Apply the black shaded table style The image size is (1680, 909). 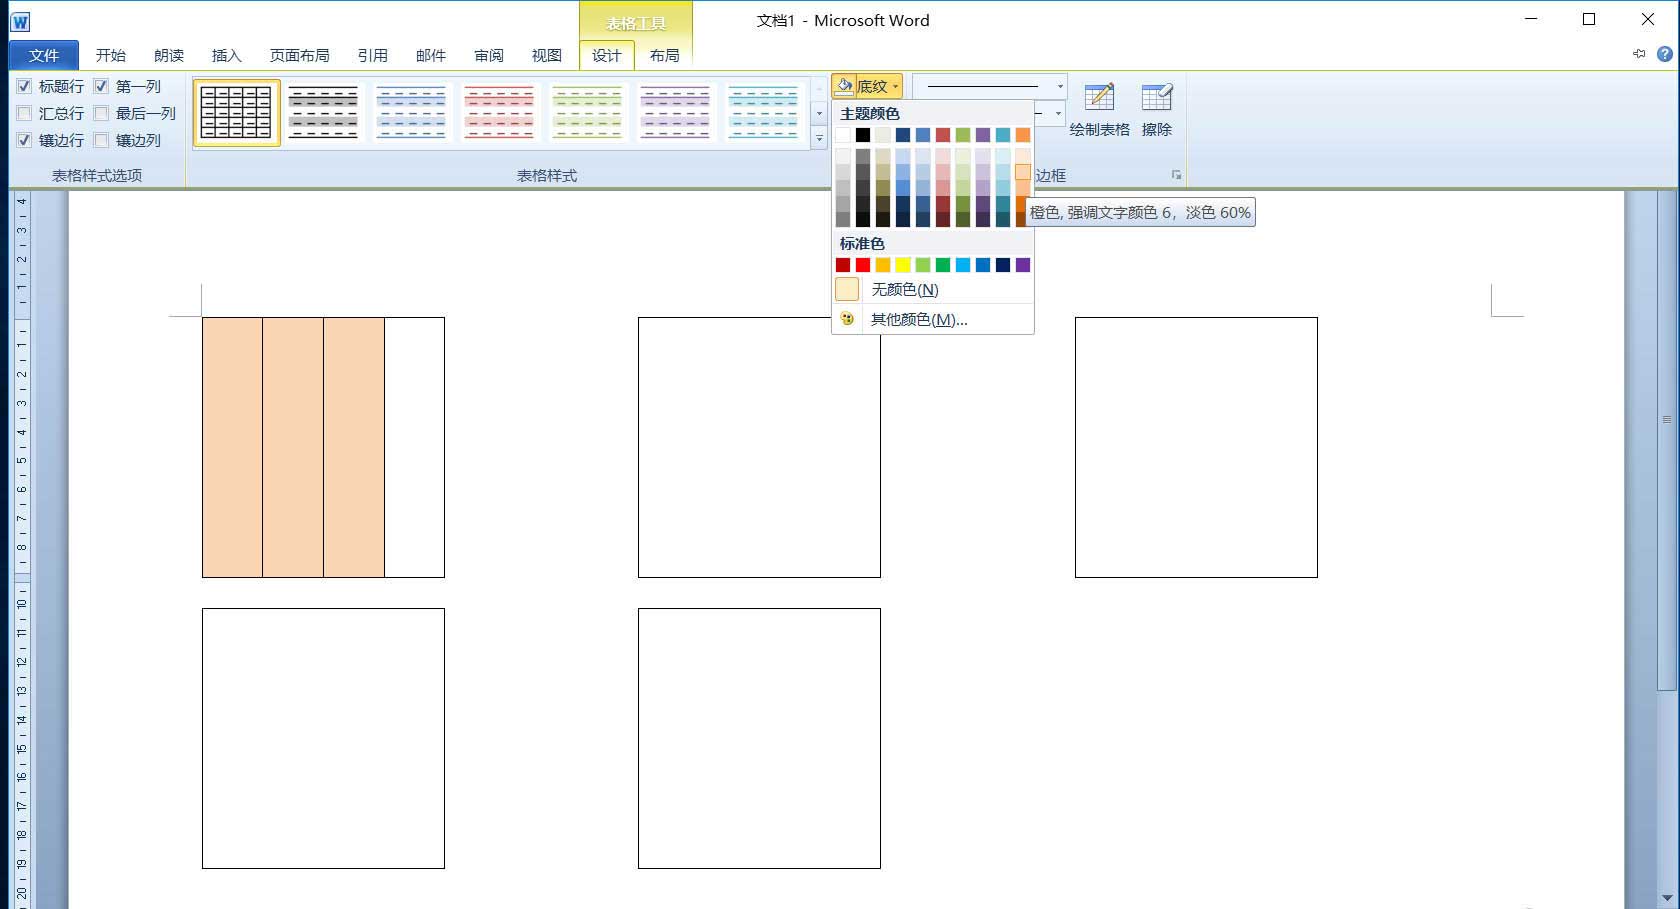[x=323, y=112]
